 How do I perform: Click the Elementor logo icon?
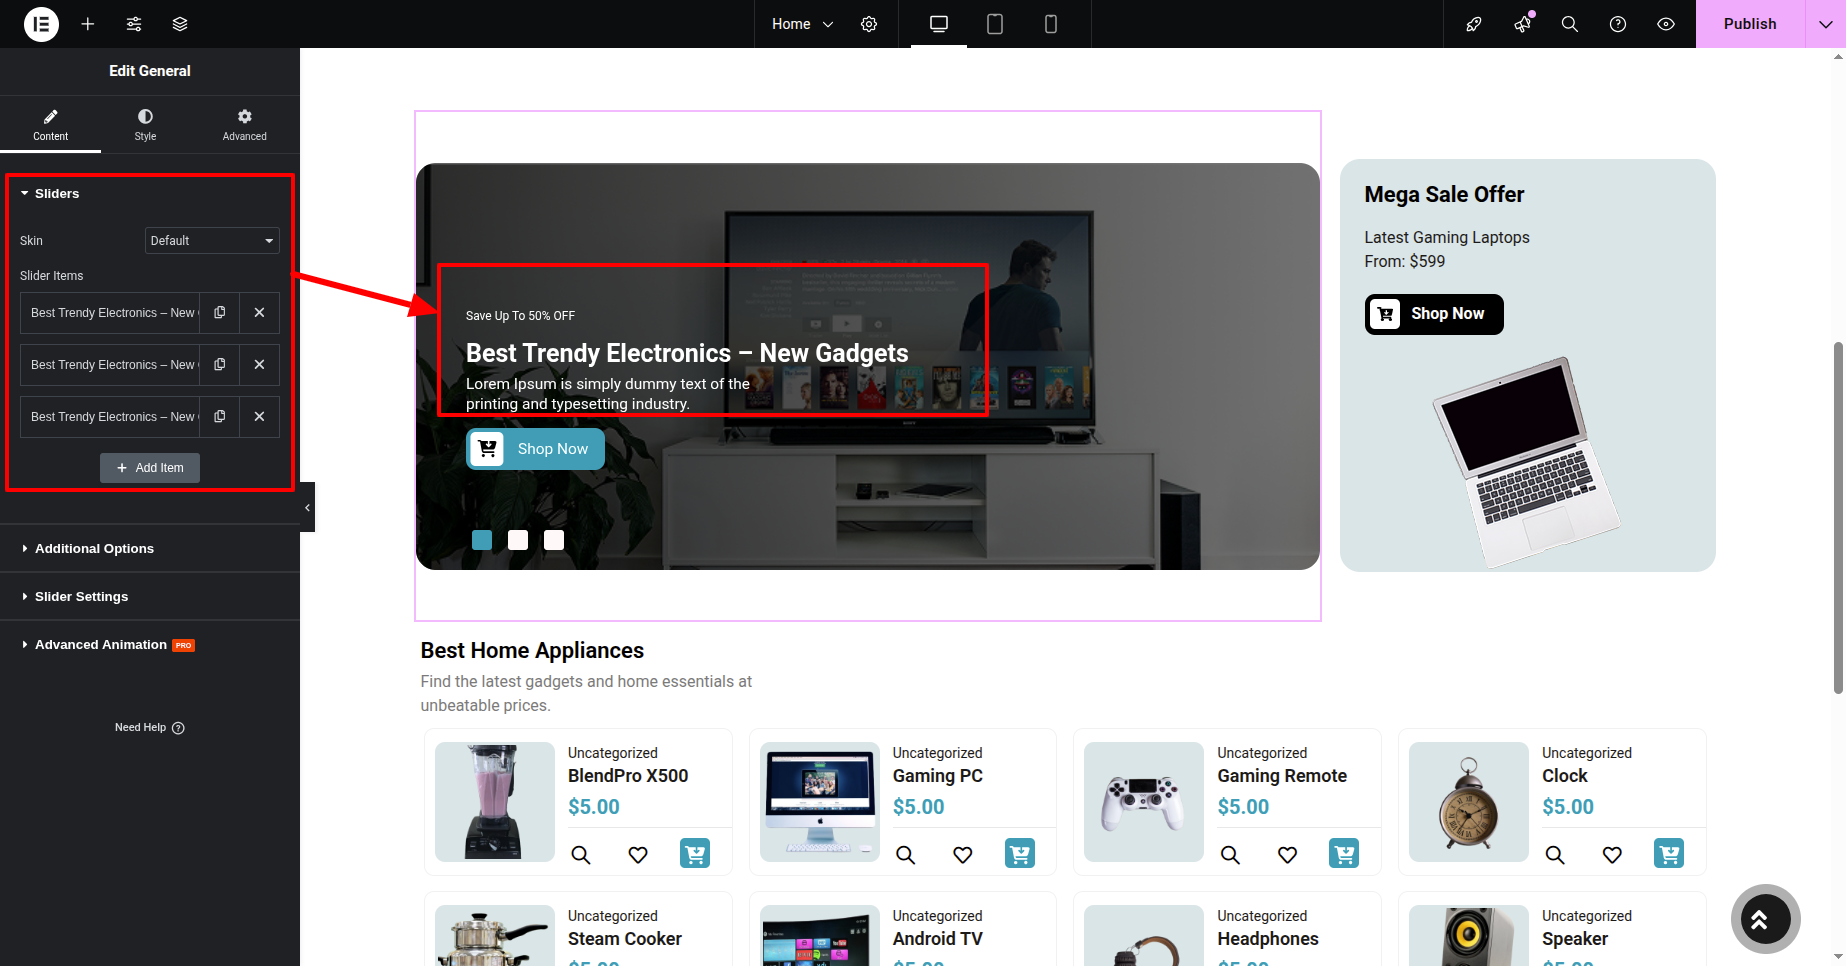pos(41,24)
